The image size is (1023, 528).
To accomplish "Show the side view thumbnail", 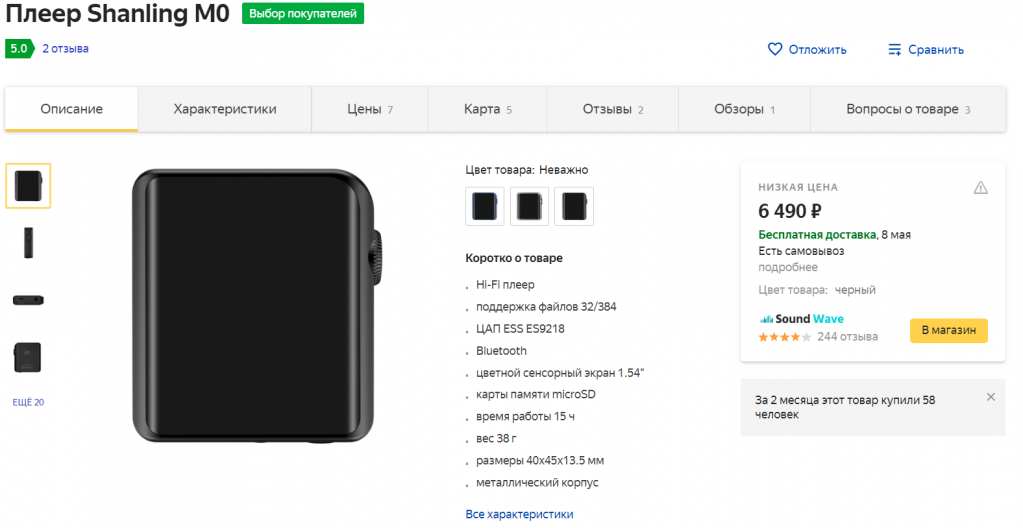I will tap(28, 243).
